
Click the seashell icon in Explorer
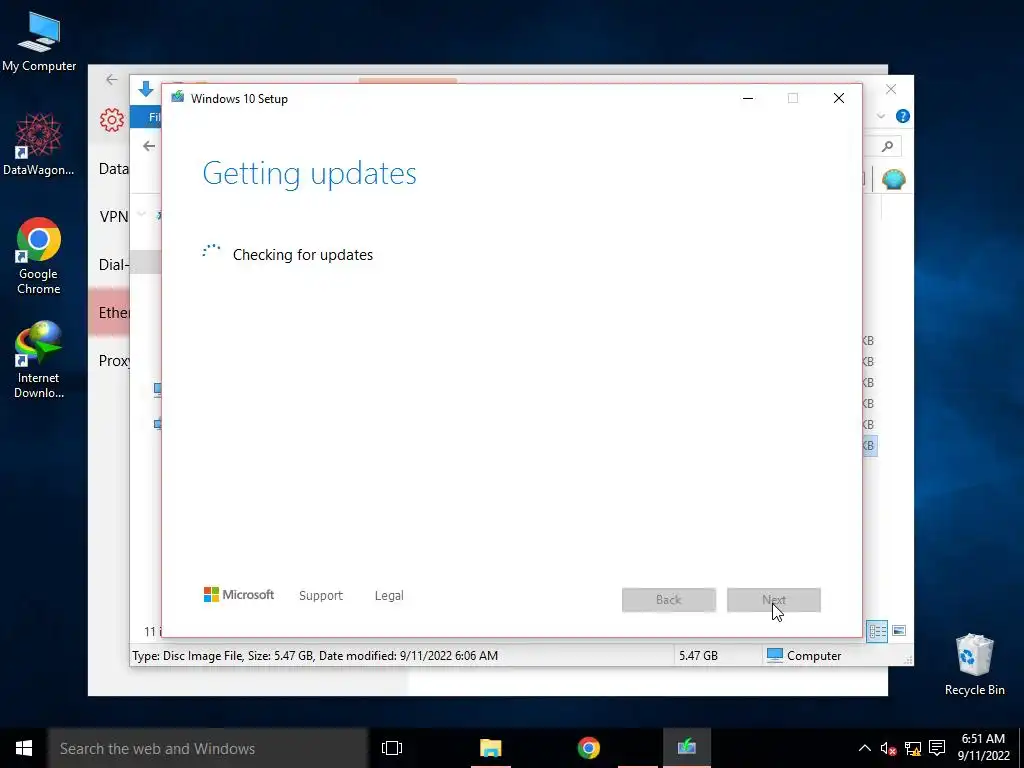[x=893, y=179]
